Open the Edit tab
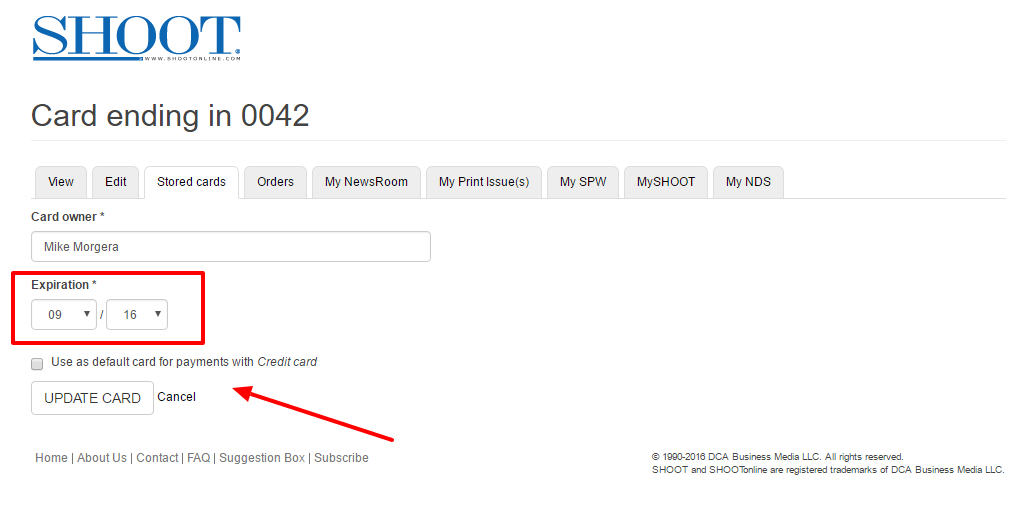The height and width of the screenshot is (514, 1029). point(116,182)
